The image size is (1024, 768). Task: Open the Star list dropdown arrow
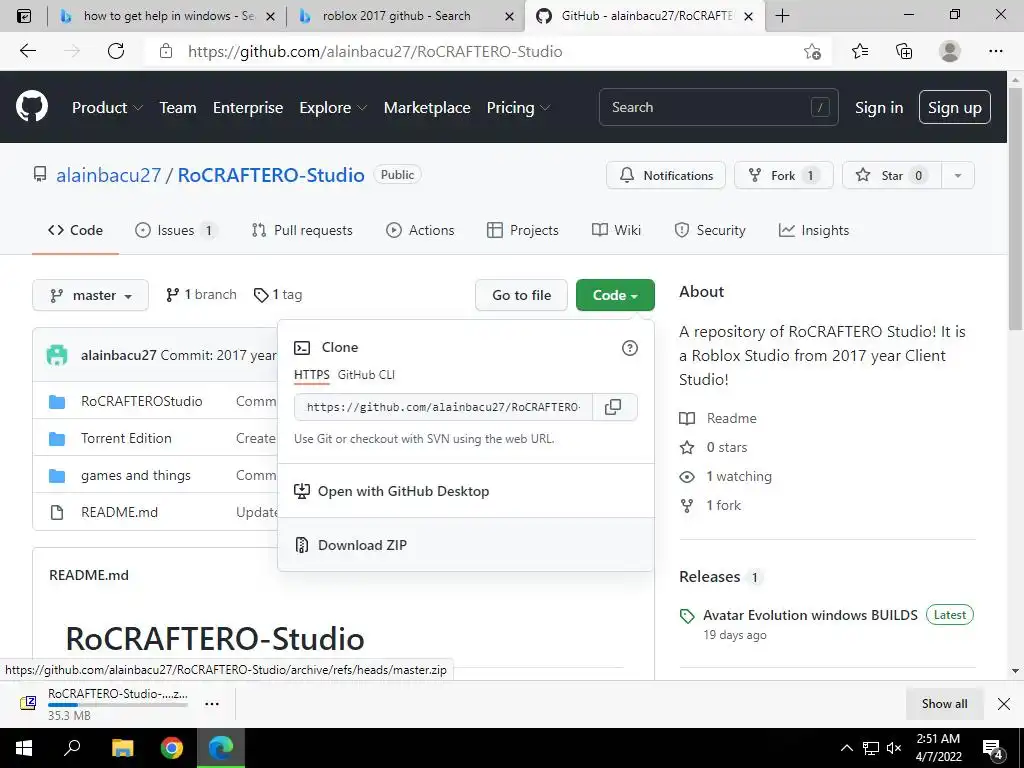pyautogui.click(x=957, y=175)
